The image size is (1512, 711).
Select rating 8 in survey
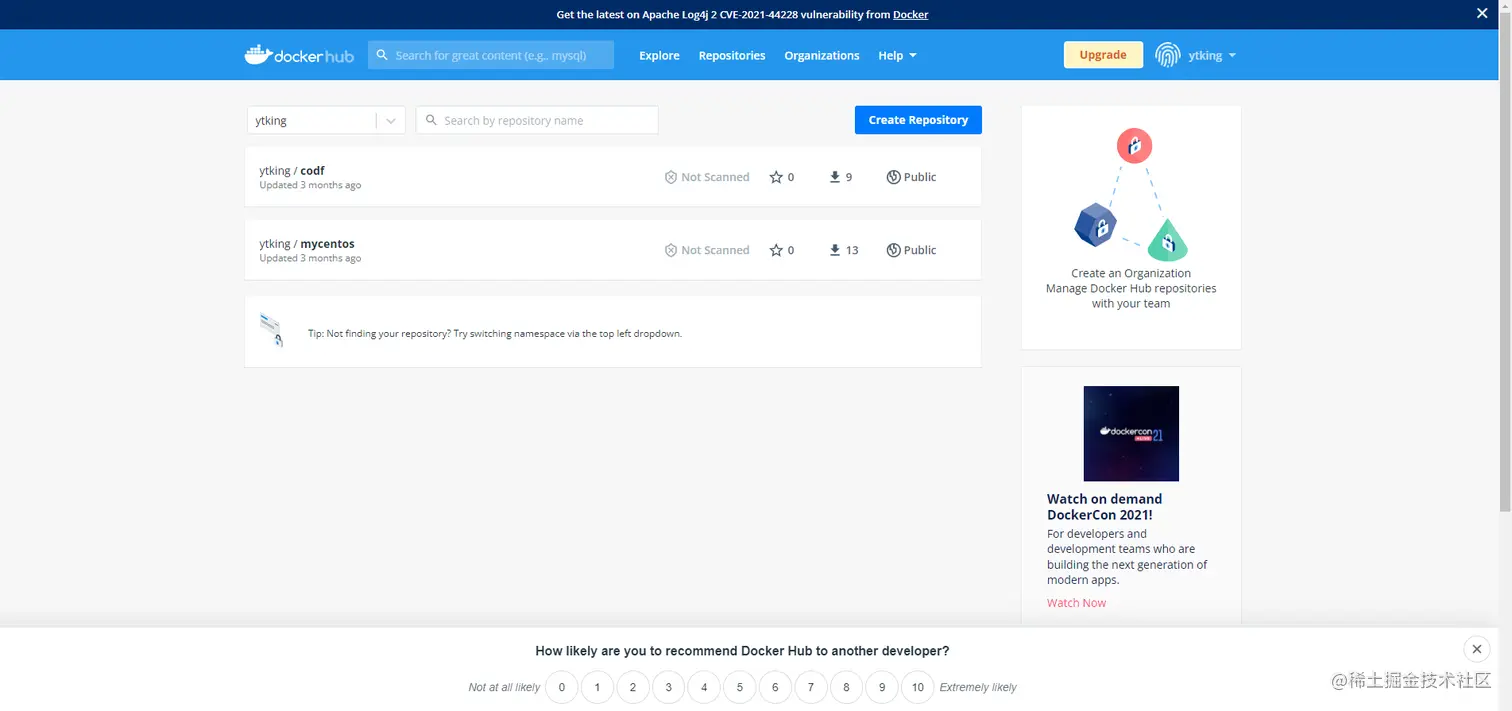tap(846, 687)
